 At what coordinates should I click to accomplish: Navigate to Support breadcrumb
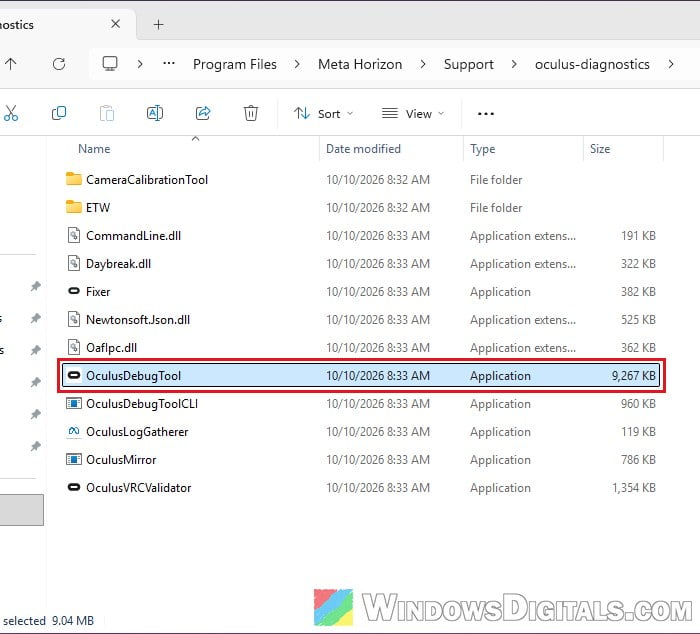tap(468, 64)
